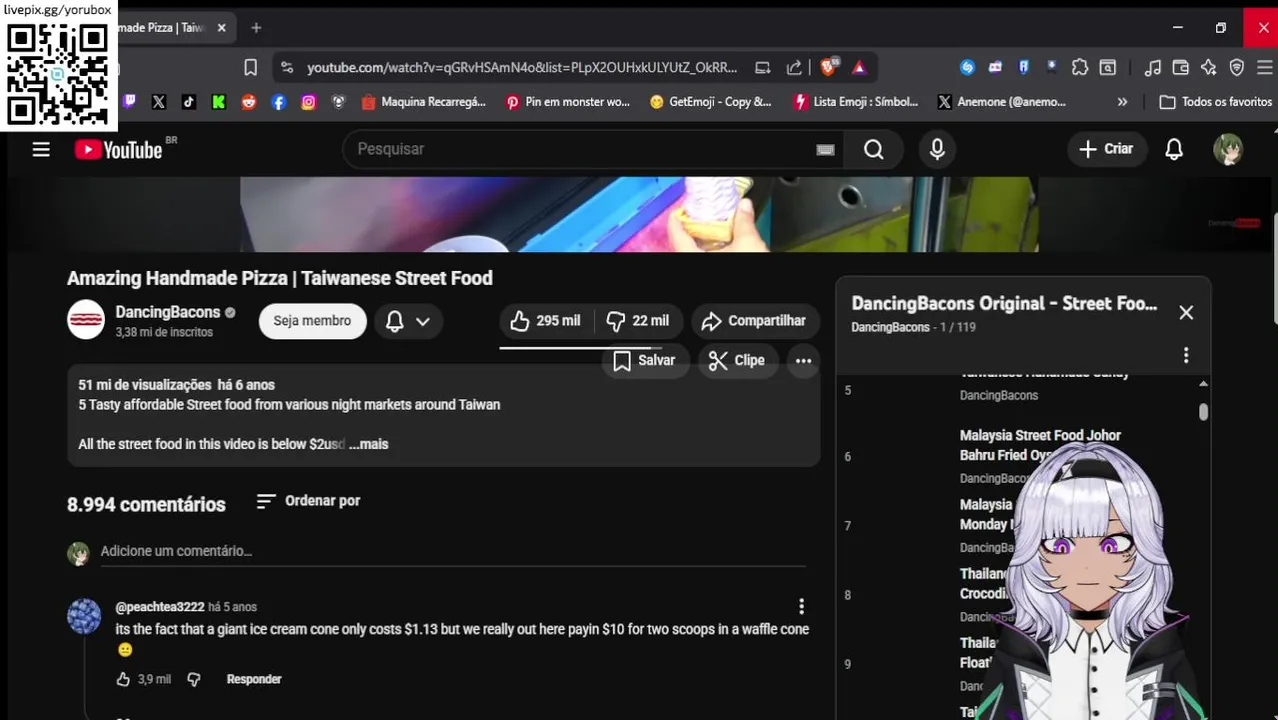Play Malaysia Street Food Johor playlist item

pos(1039,445)
